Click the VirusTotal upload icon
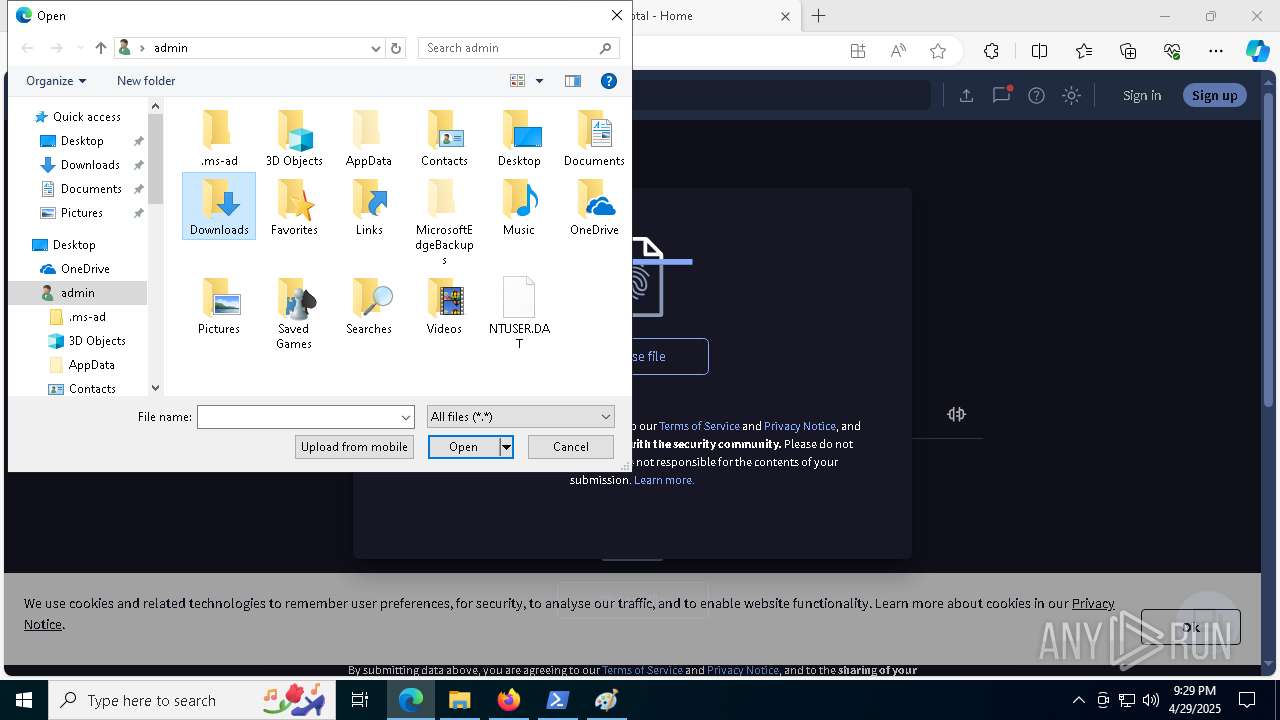Image resolution: width=1280 pixels, height=720 pixels. point(966,95)
